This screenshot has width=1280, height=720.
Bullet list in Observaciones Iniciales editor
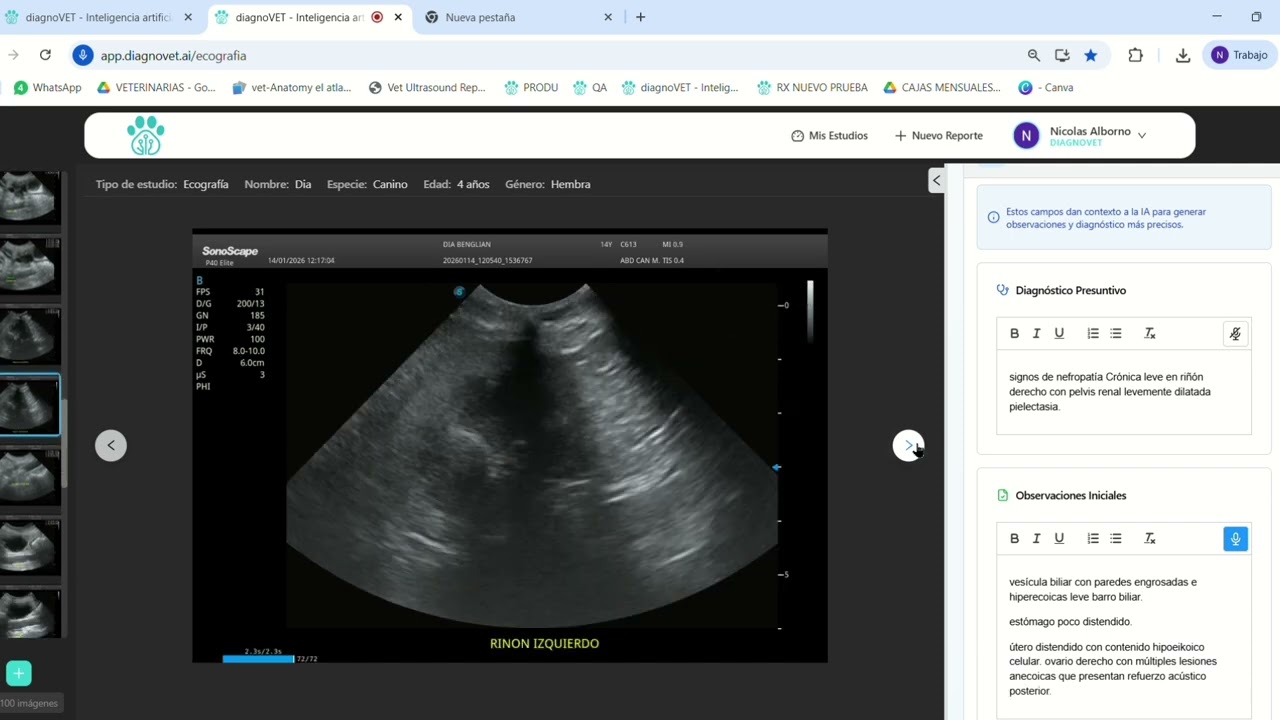pyautogui.click(x=1116, y=538)
